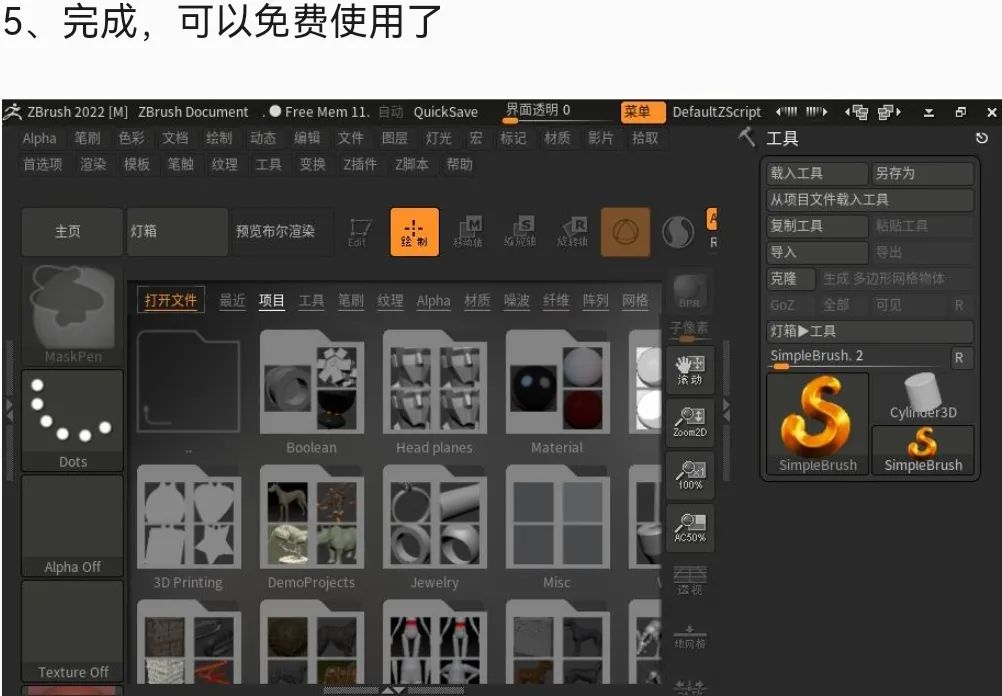
Task: Toggle the perspective (透视) grid icon
Action: click(690, 580)
